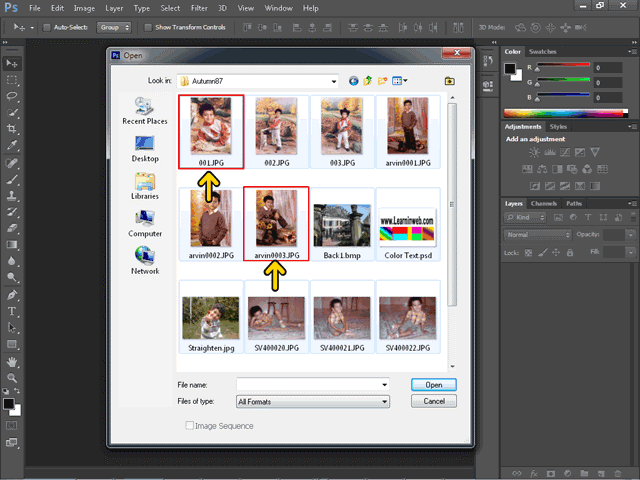Select the Spot Healing Brush tool

tap(11, 163)
